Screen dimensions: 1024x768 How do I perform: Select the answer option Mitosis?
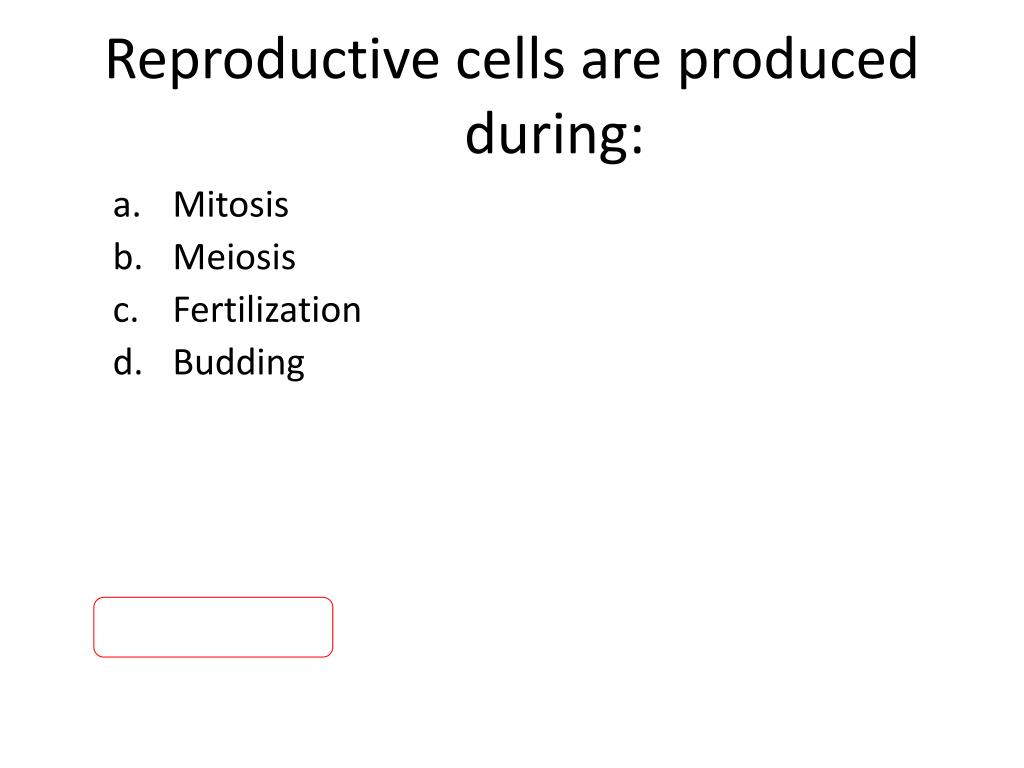231,205
